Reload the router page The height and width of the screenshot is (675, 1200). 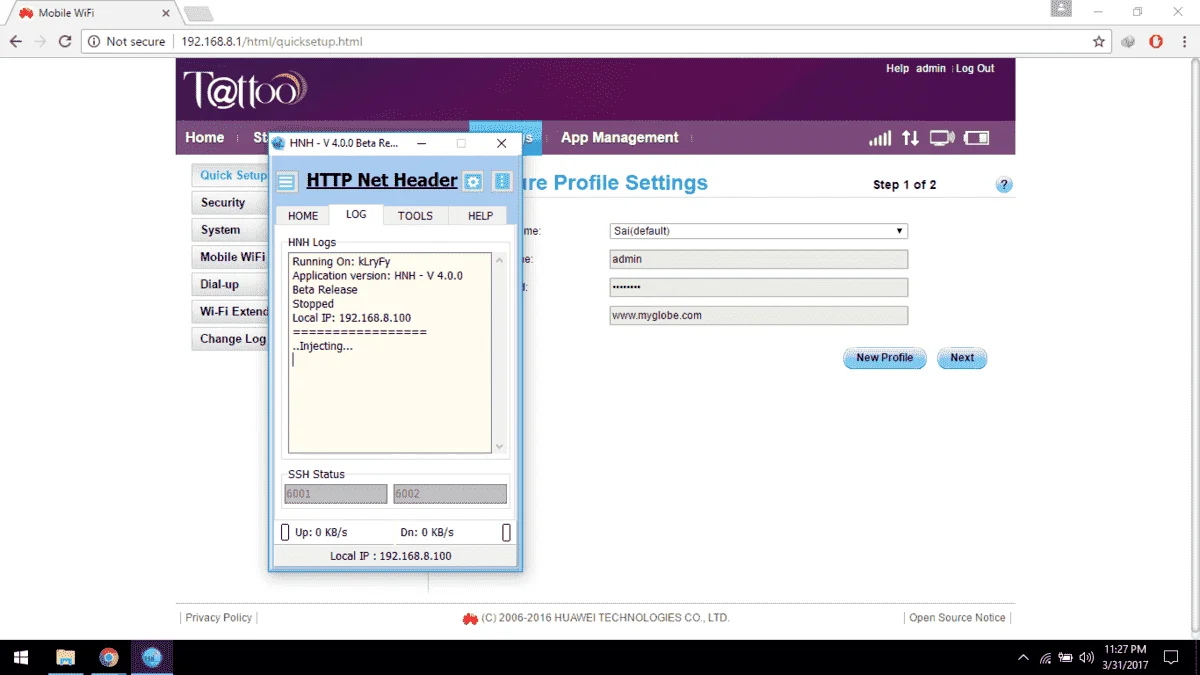tap(65, 42)
